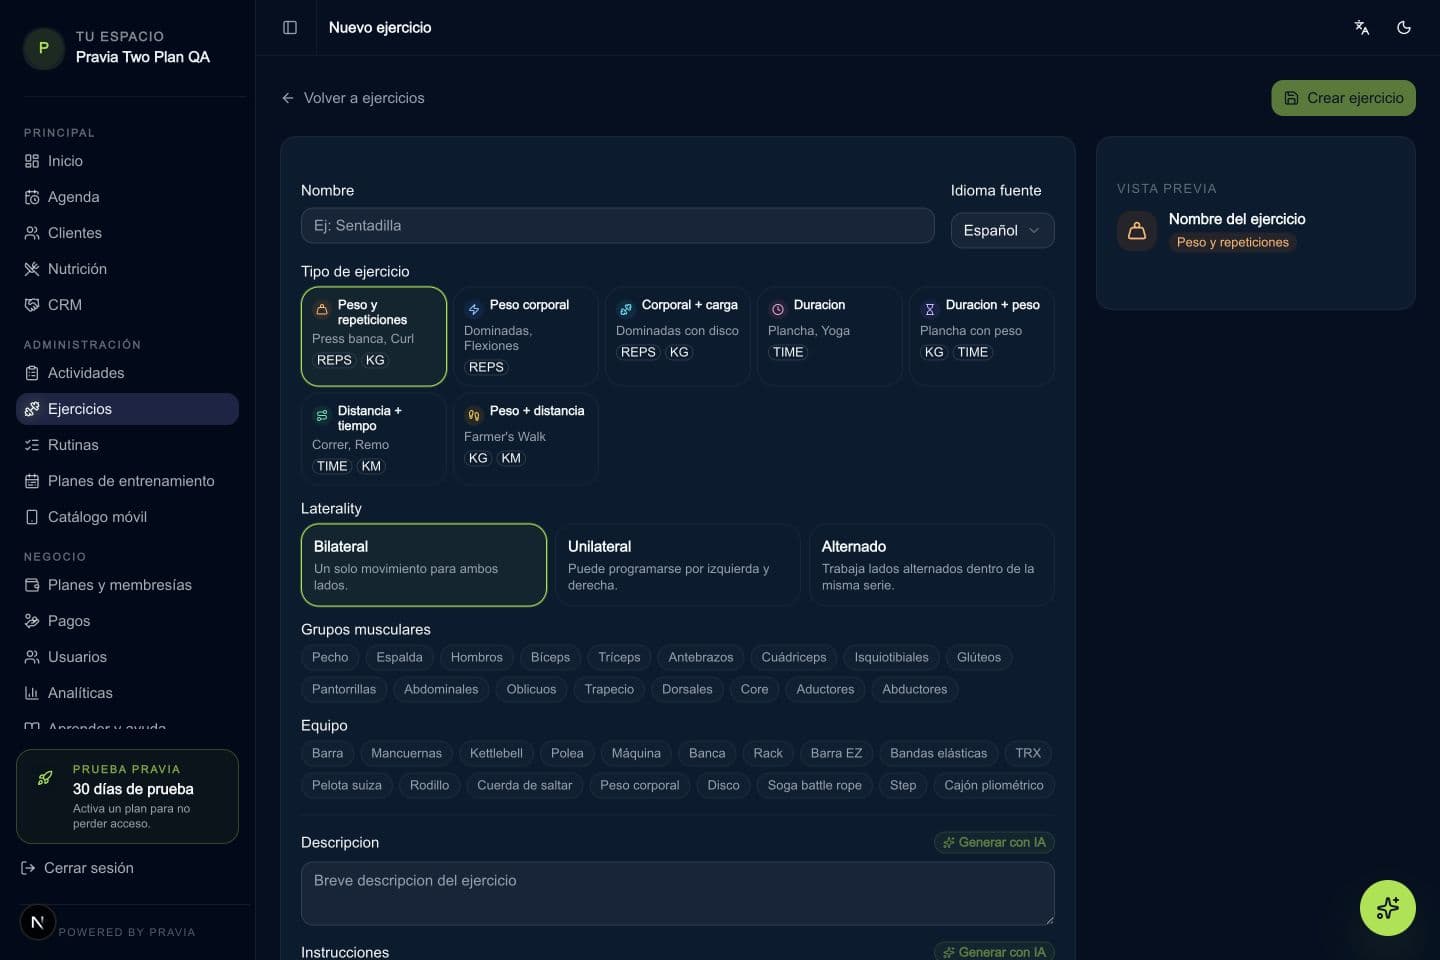Image resolution: width=1440 pixels, height=960 pixels.
Task: Toggle the Pecho muscle group chip
Action: pyautogui.click(x=330, y=657)
